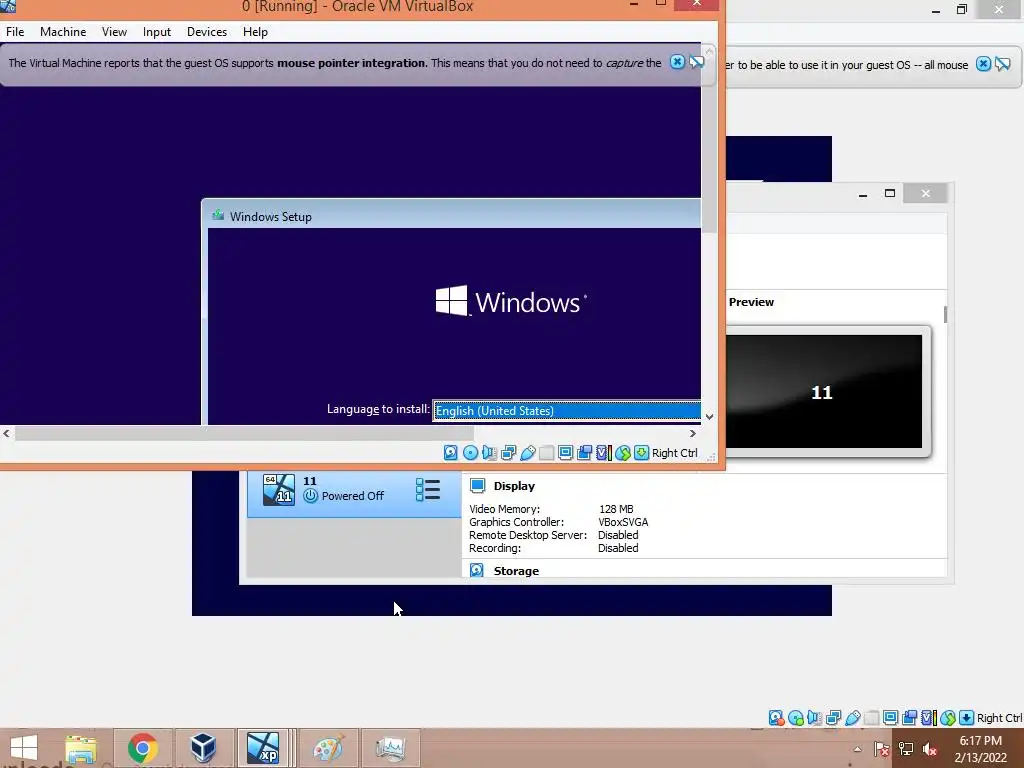Open the Action Center flag tray icon
The height and width of the screenshot is (768, 1024).
[x=882, y=749]
